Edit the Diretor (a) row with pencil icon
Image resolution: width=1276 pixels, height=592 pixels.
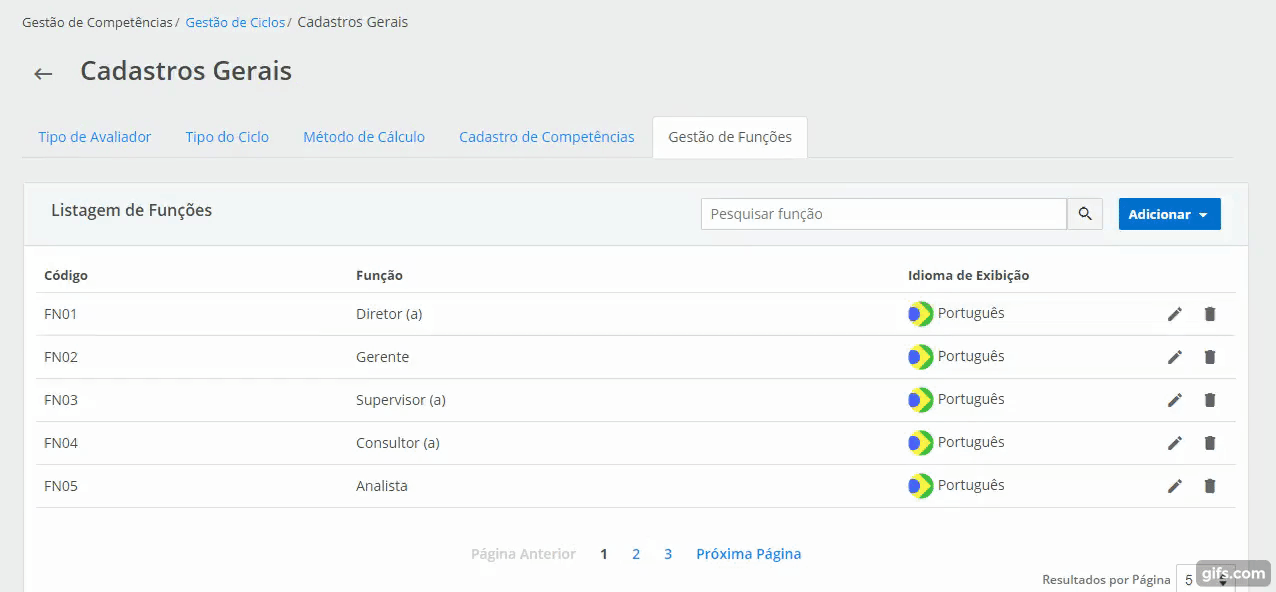[x=1175, y=314]
